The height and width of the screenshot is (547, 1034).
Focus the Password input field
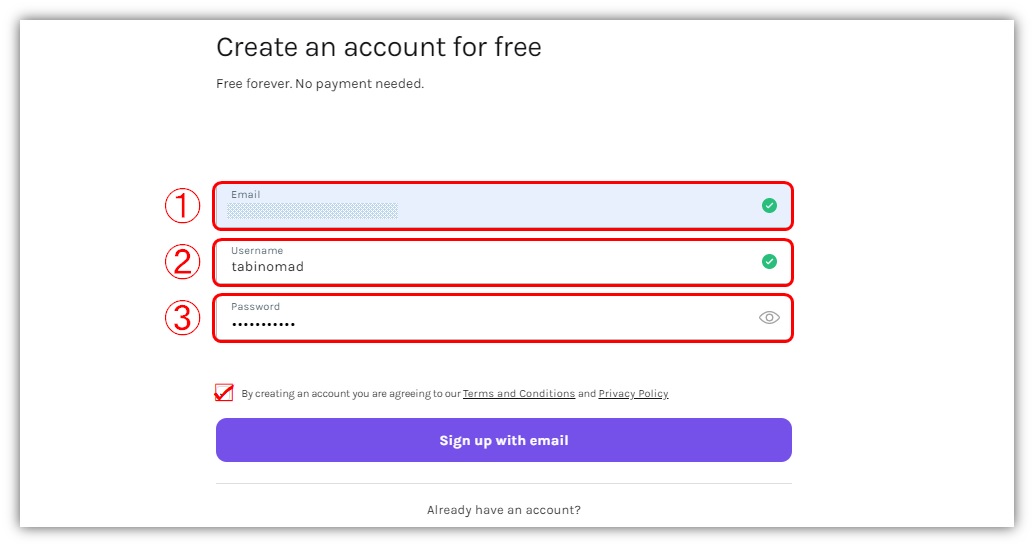(503, 318)
